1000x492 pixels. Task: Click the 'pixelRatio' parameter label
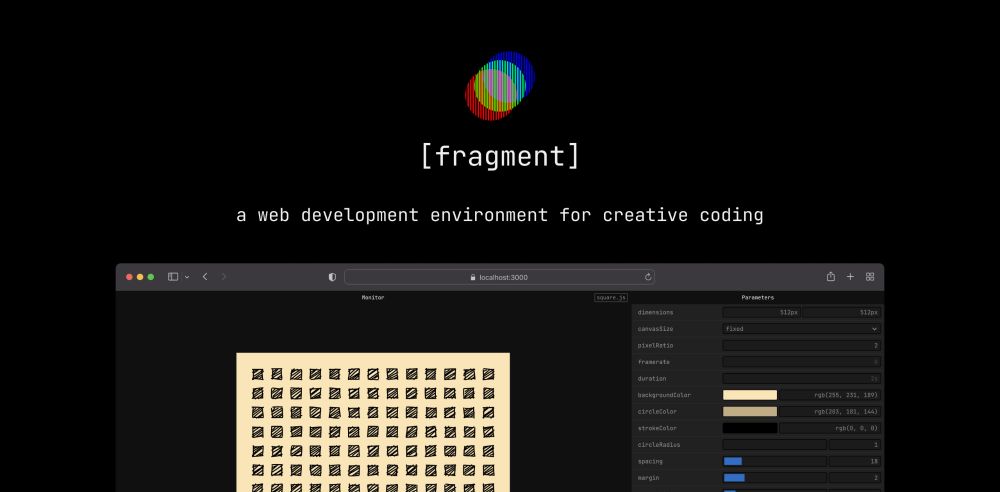click(655, 346)
